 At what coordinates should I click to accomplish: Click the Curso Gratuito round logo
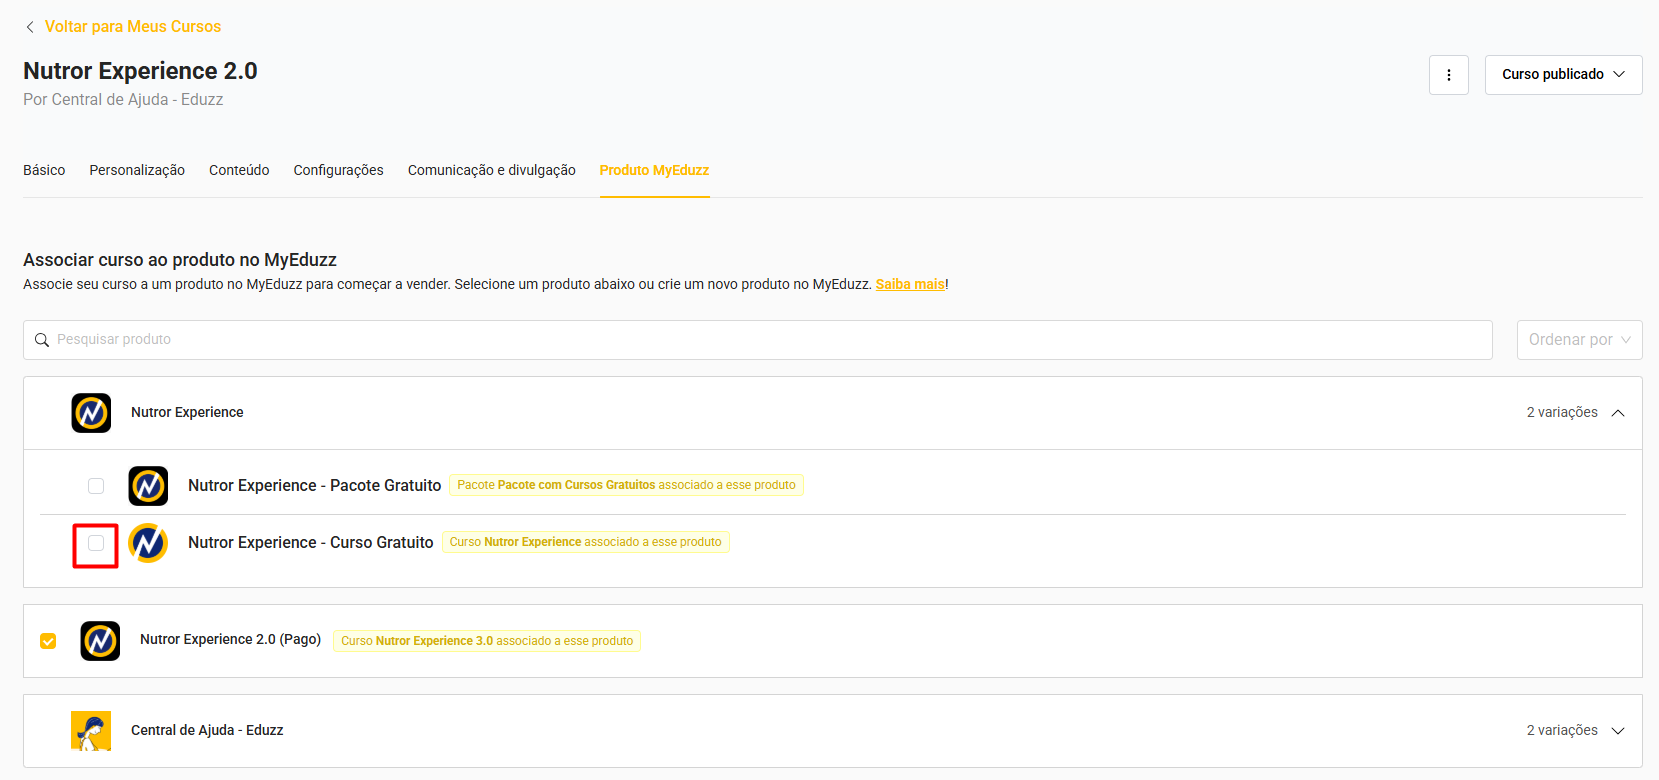pyautogui.click(x=148, y=543)
